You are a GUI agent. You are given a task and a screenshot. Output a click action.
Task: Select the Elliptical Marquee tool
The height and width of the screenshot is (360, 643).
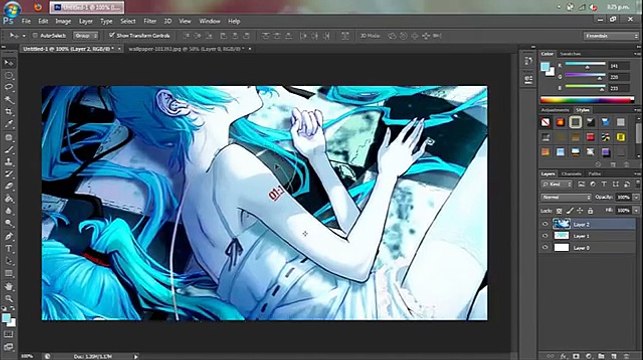point(9,75)
